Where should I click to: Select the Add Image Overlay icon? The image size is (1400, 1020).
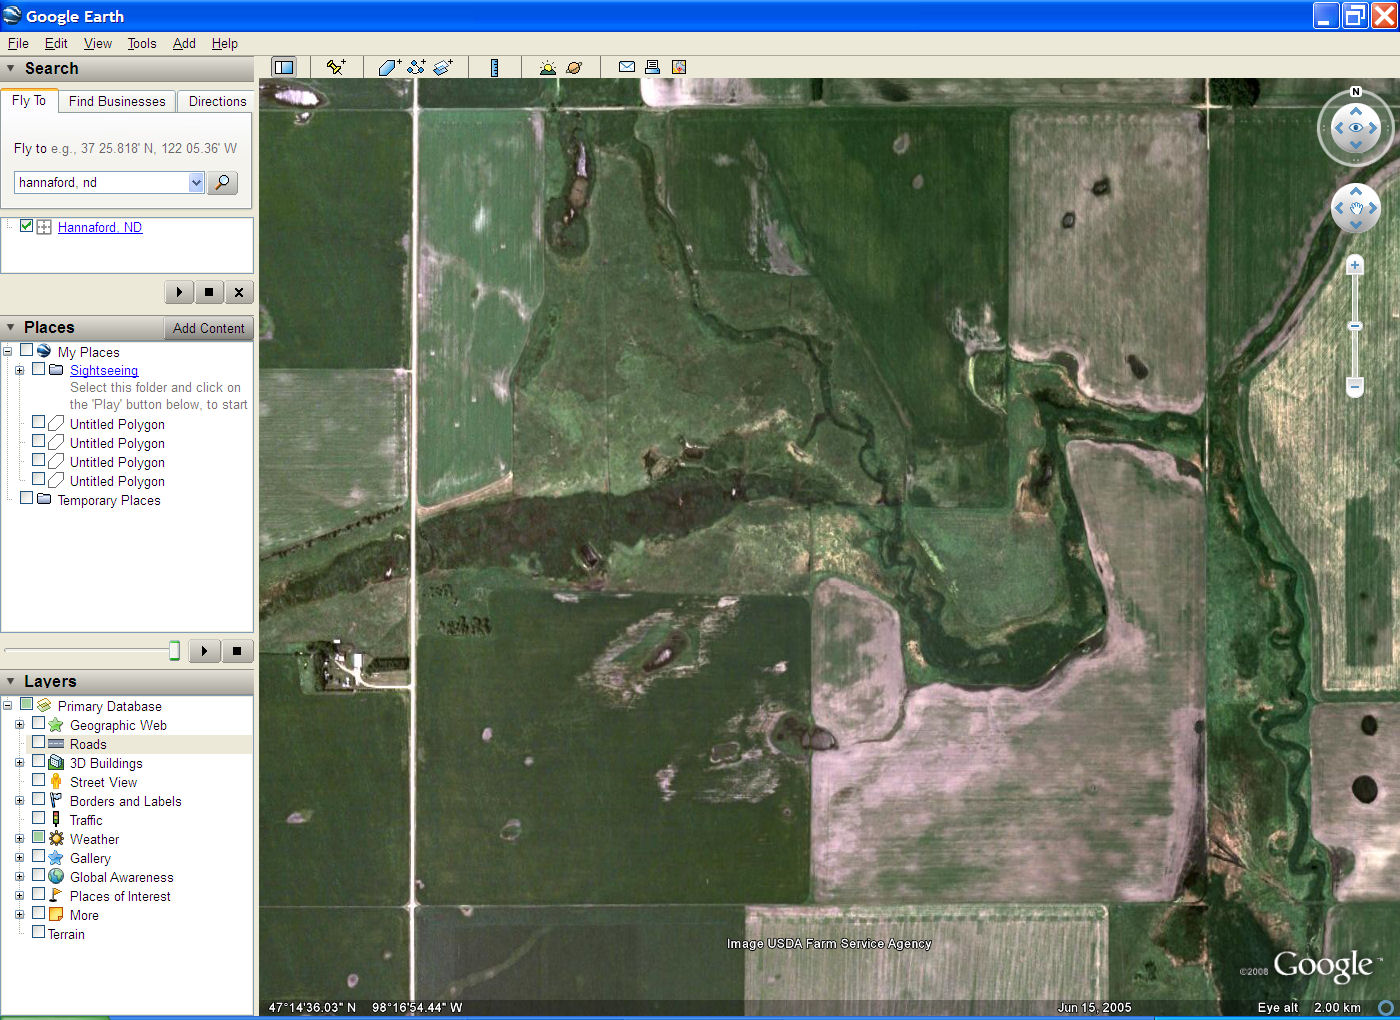point(443,67)
